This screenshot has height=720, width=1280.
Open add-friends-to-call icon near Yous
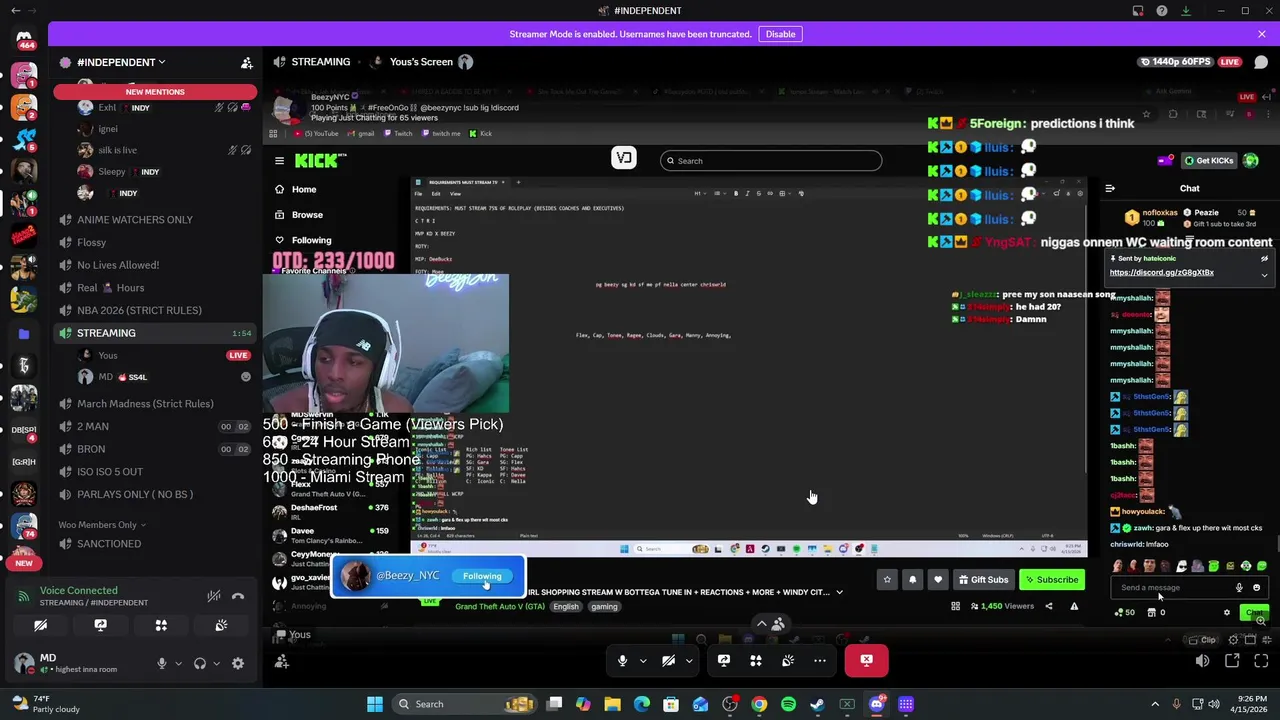(282, 661)
